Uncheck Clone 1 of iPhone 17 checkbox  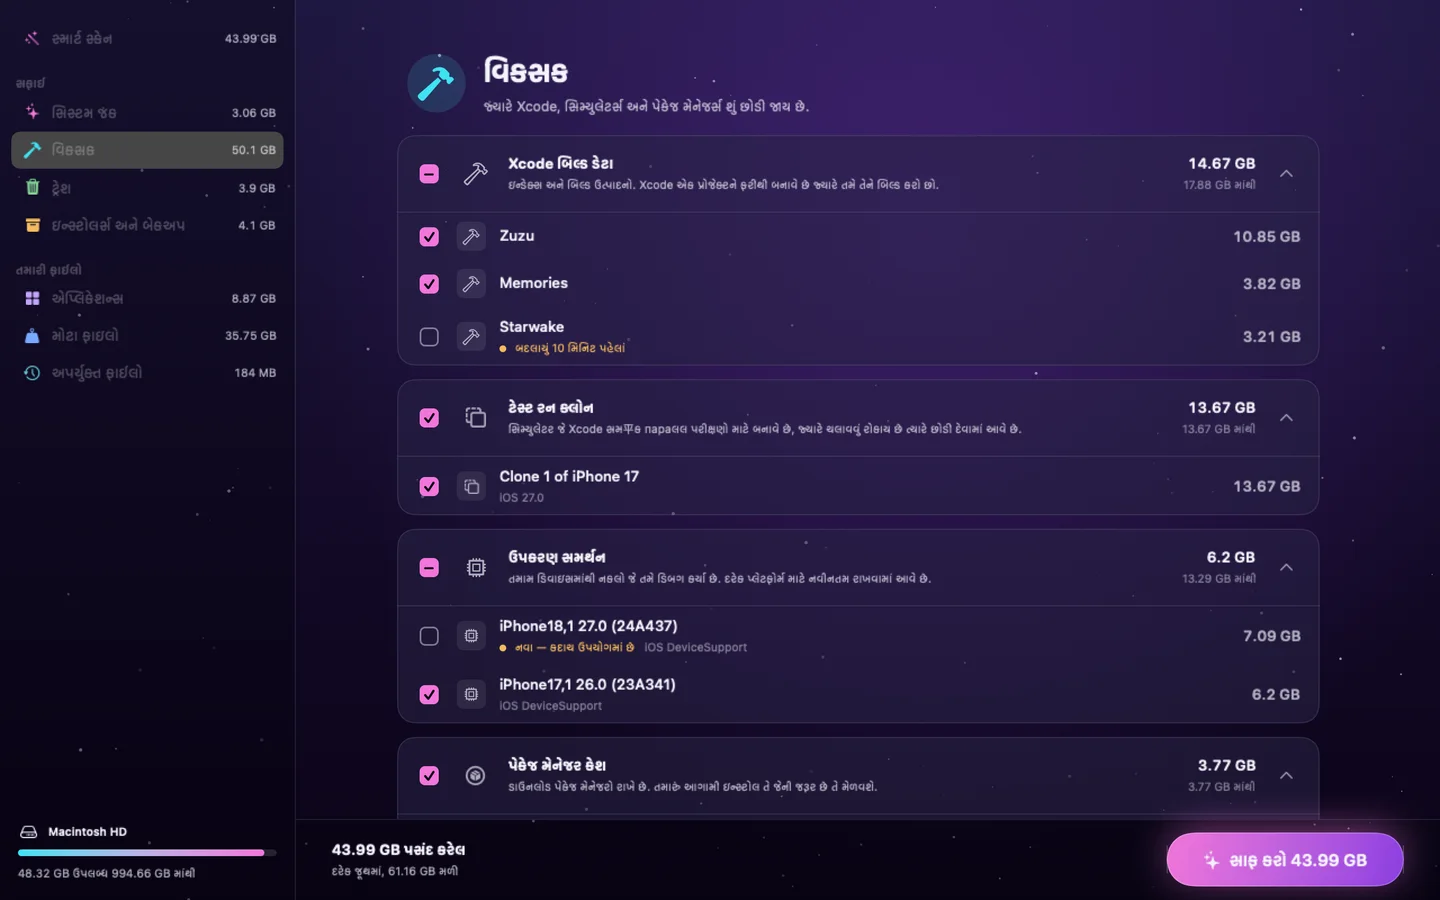pyautogui.click(x=429, y=486)
